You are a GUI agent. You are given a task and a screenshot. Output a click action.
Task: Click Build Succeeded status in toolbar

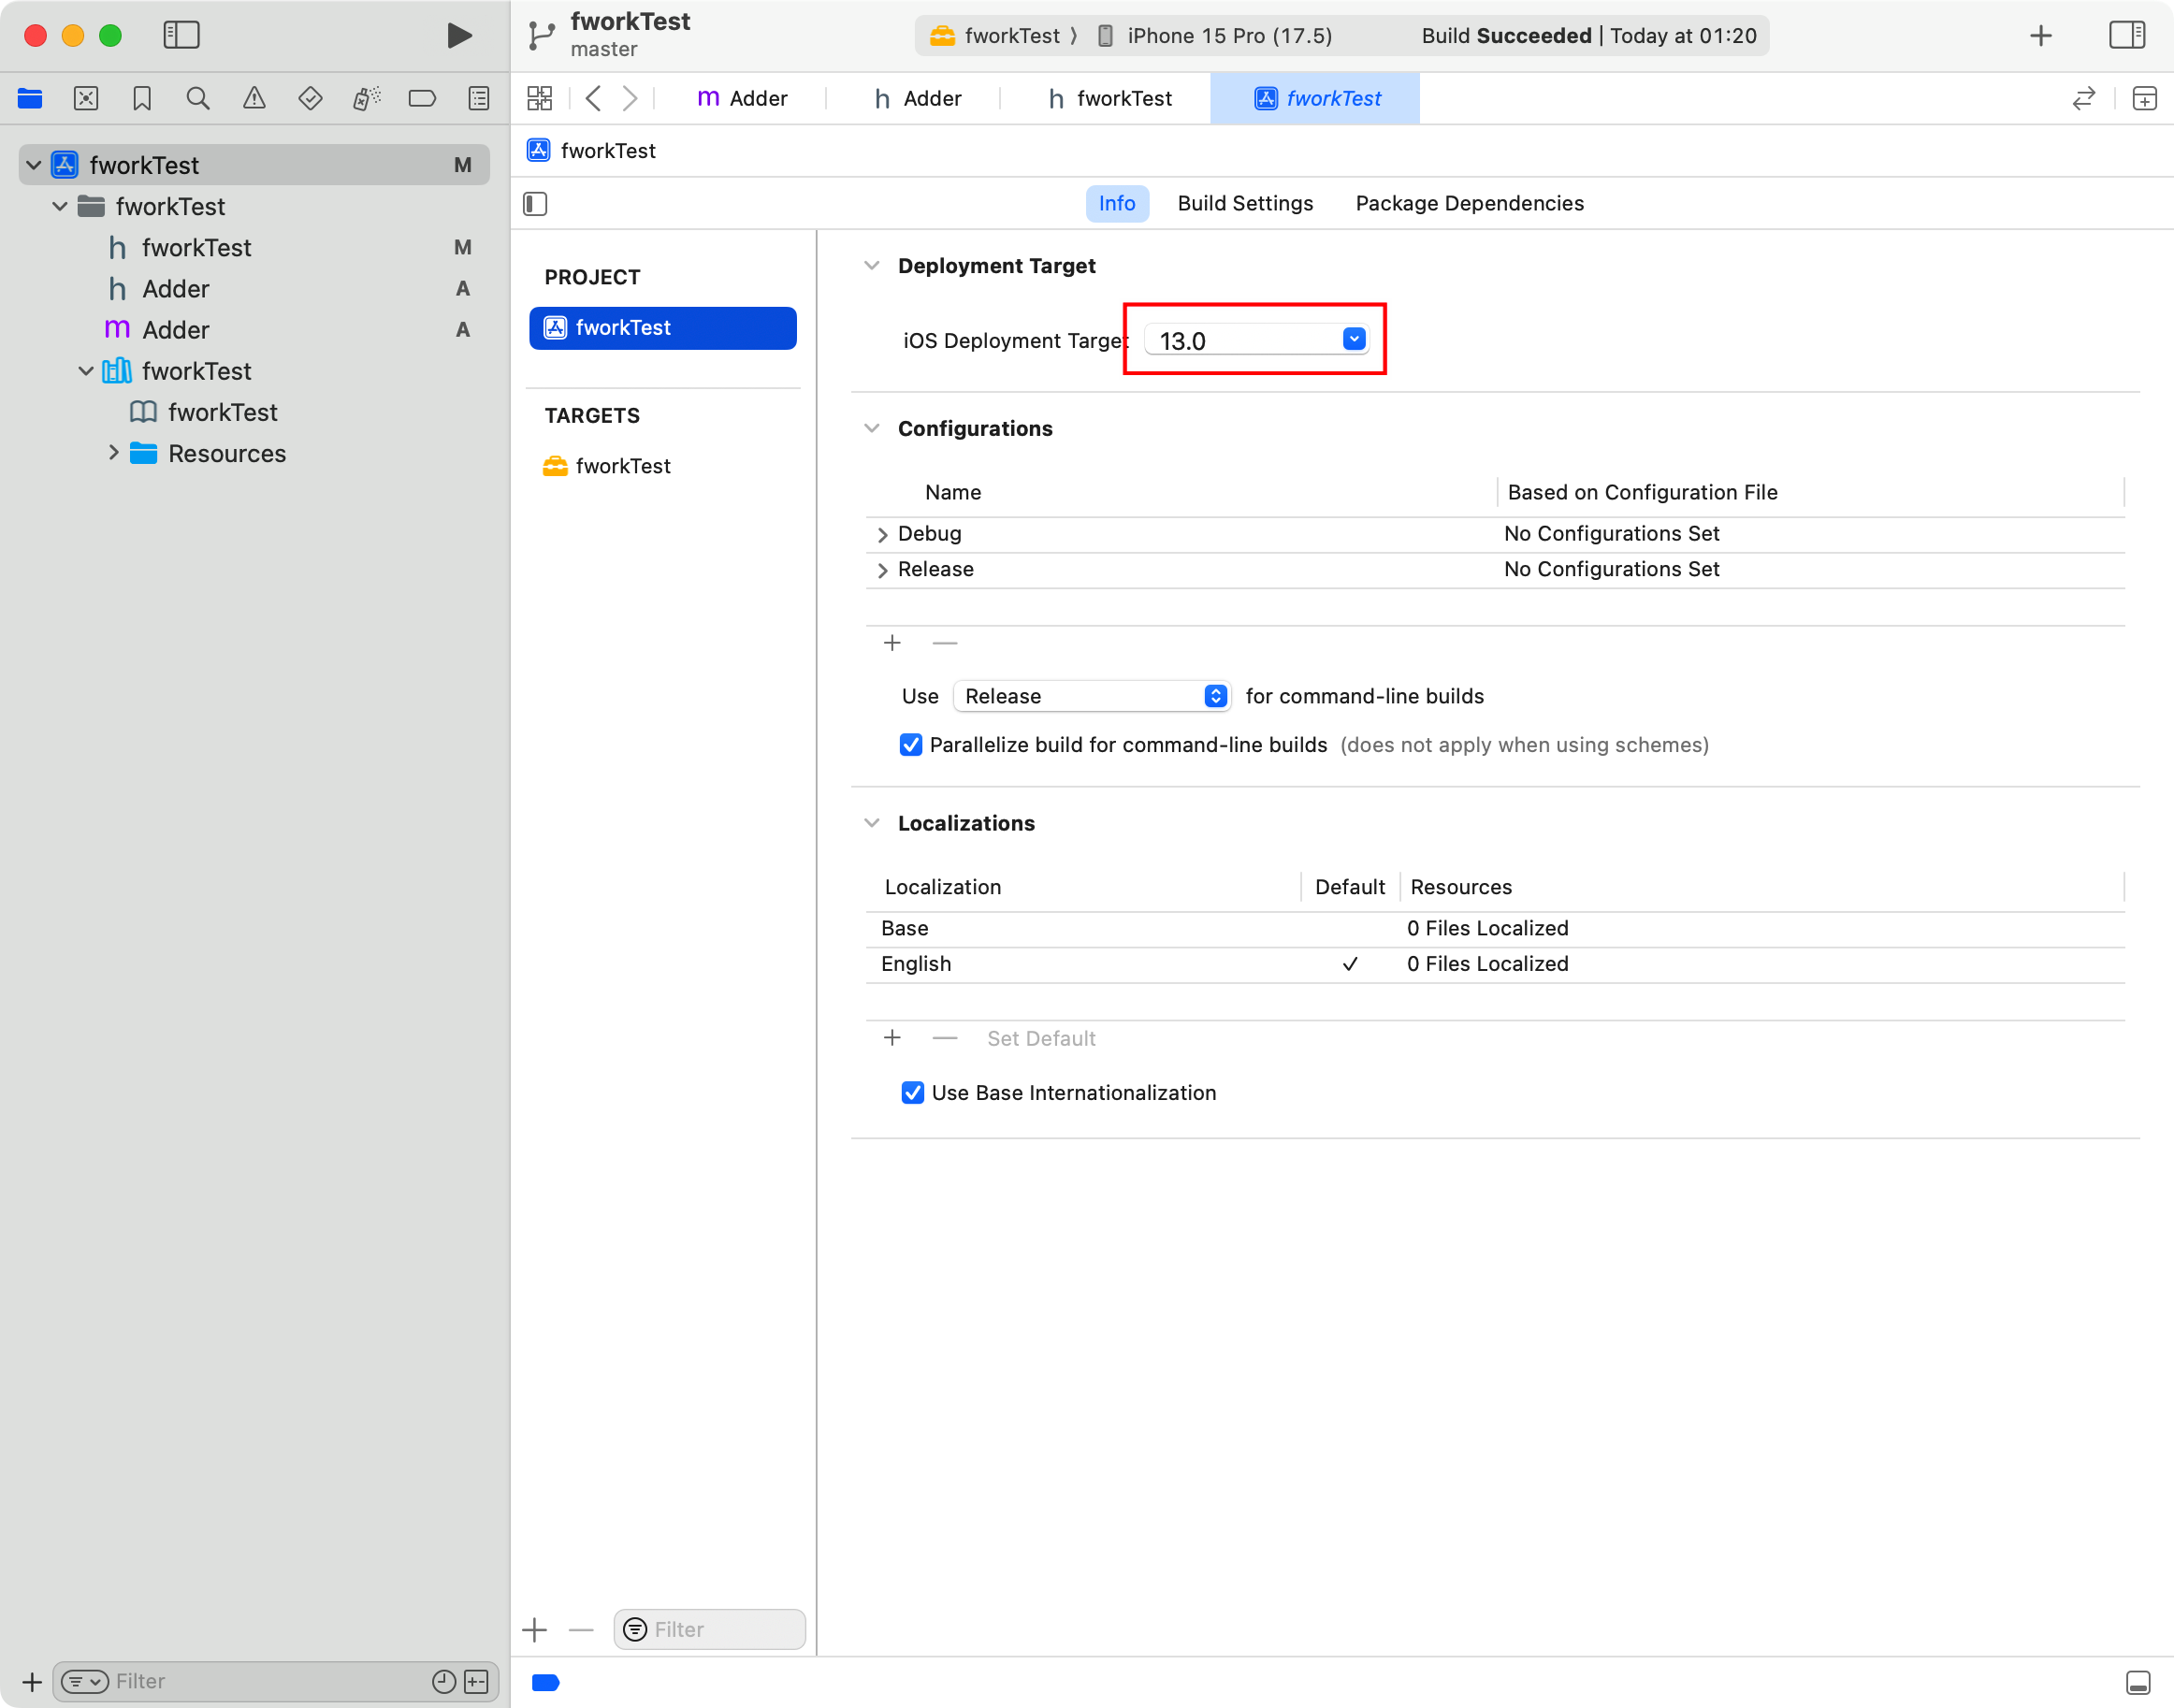coord(1588,36)
